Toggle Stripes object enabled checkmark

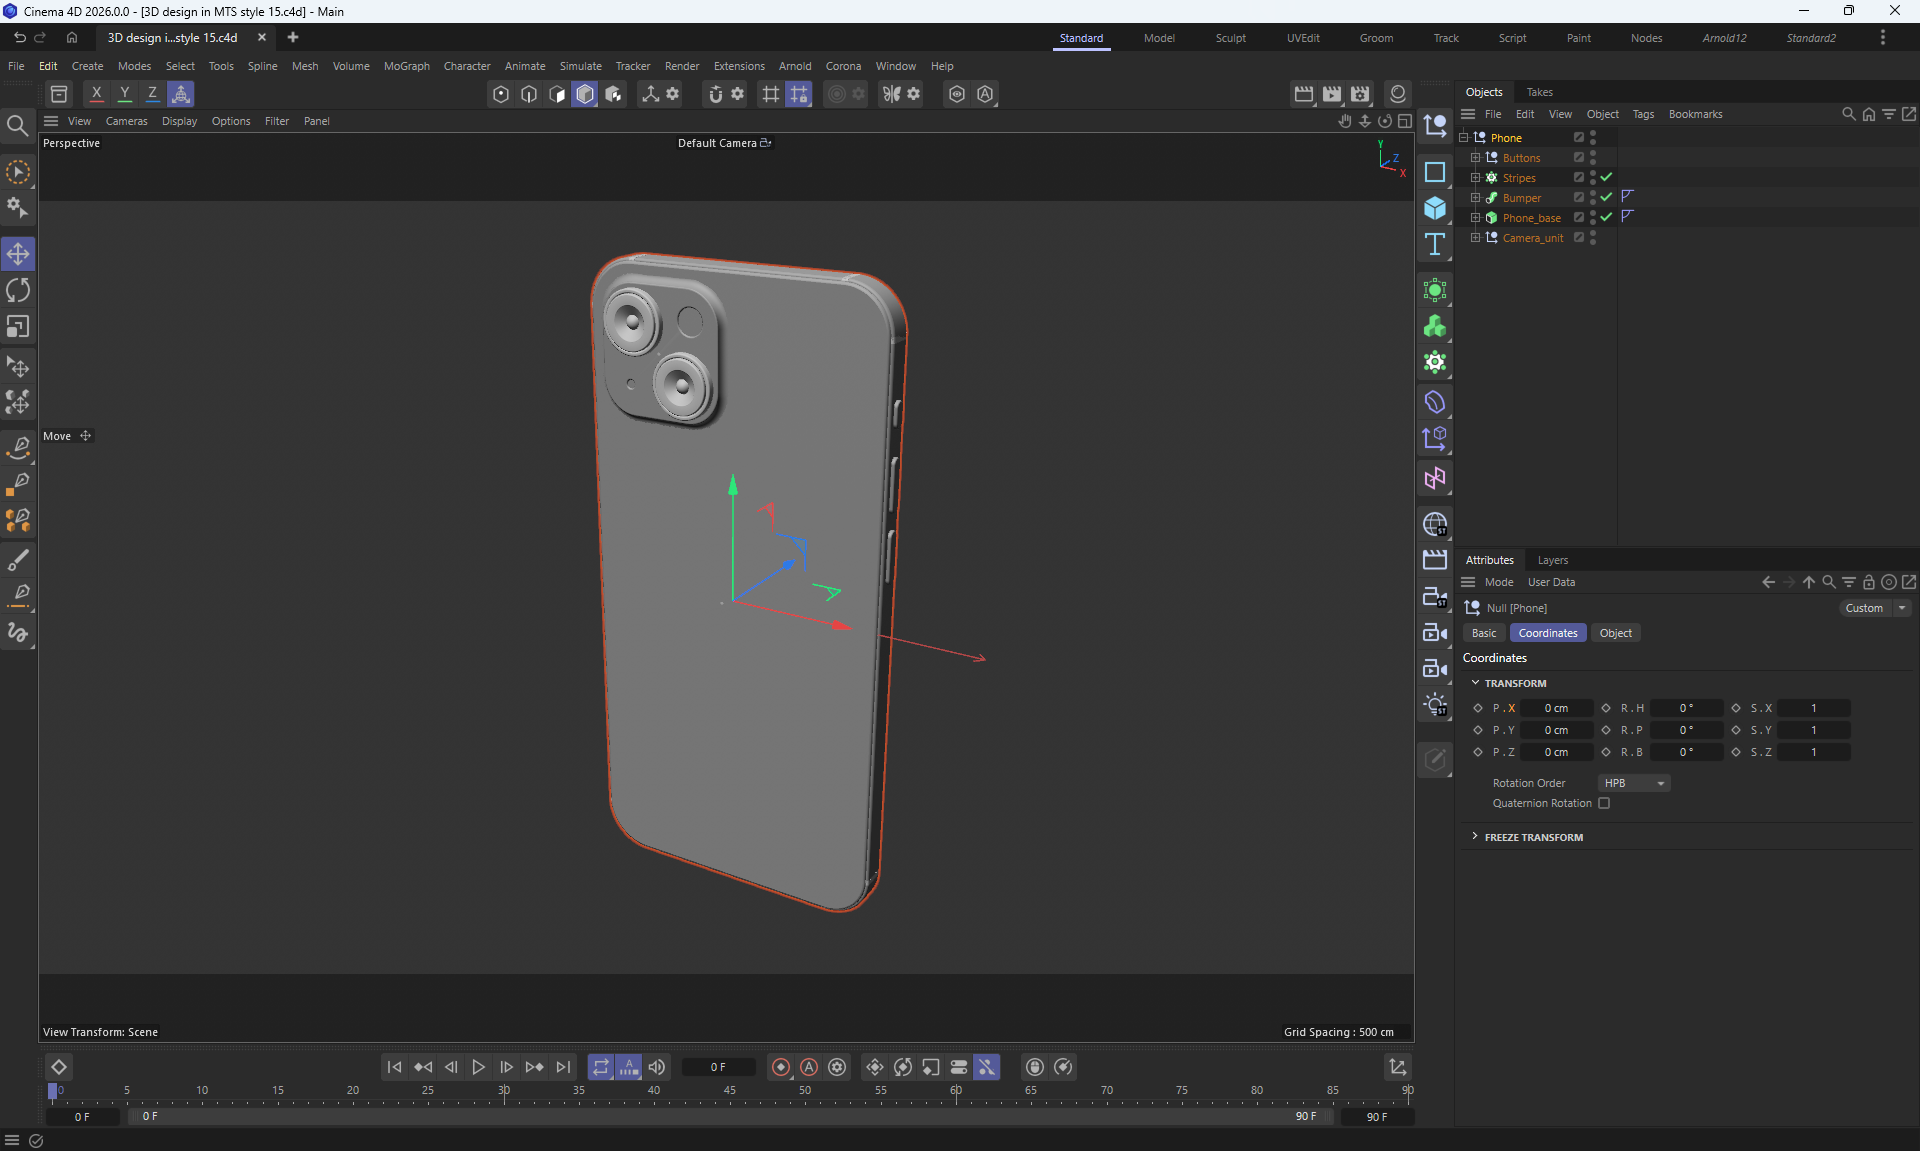(1606, 178)
